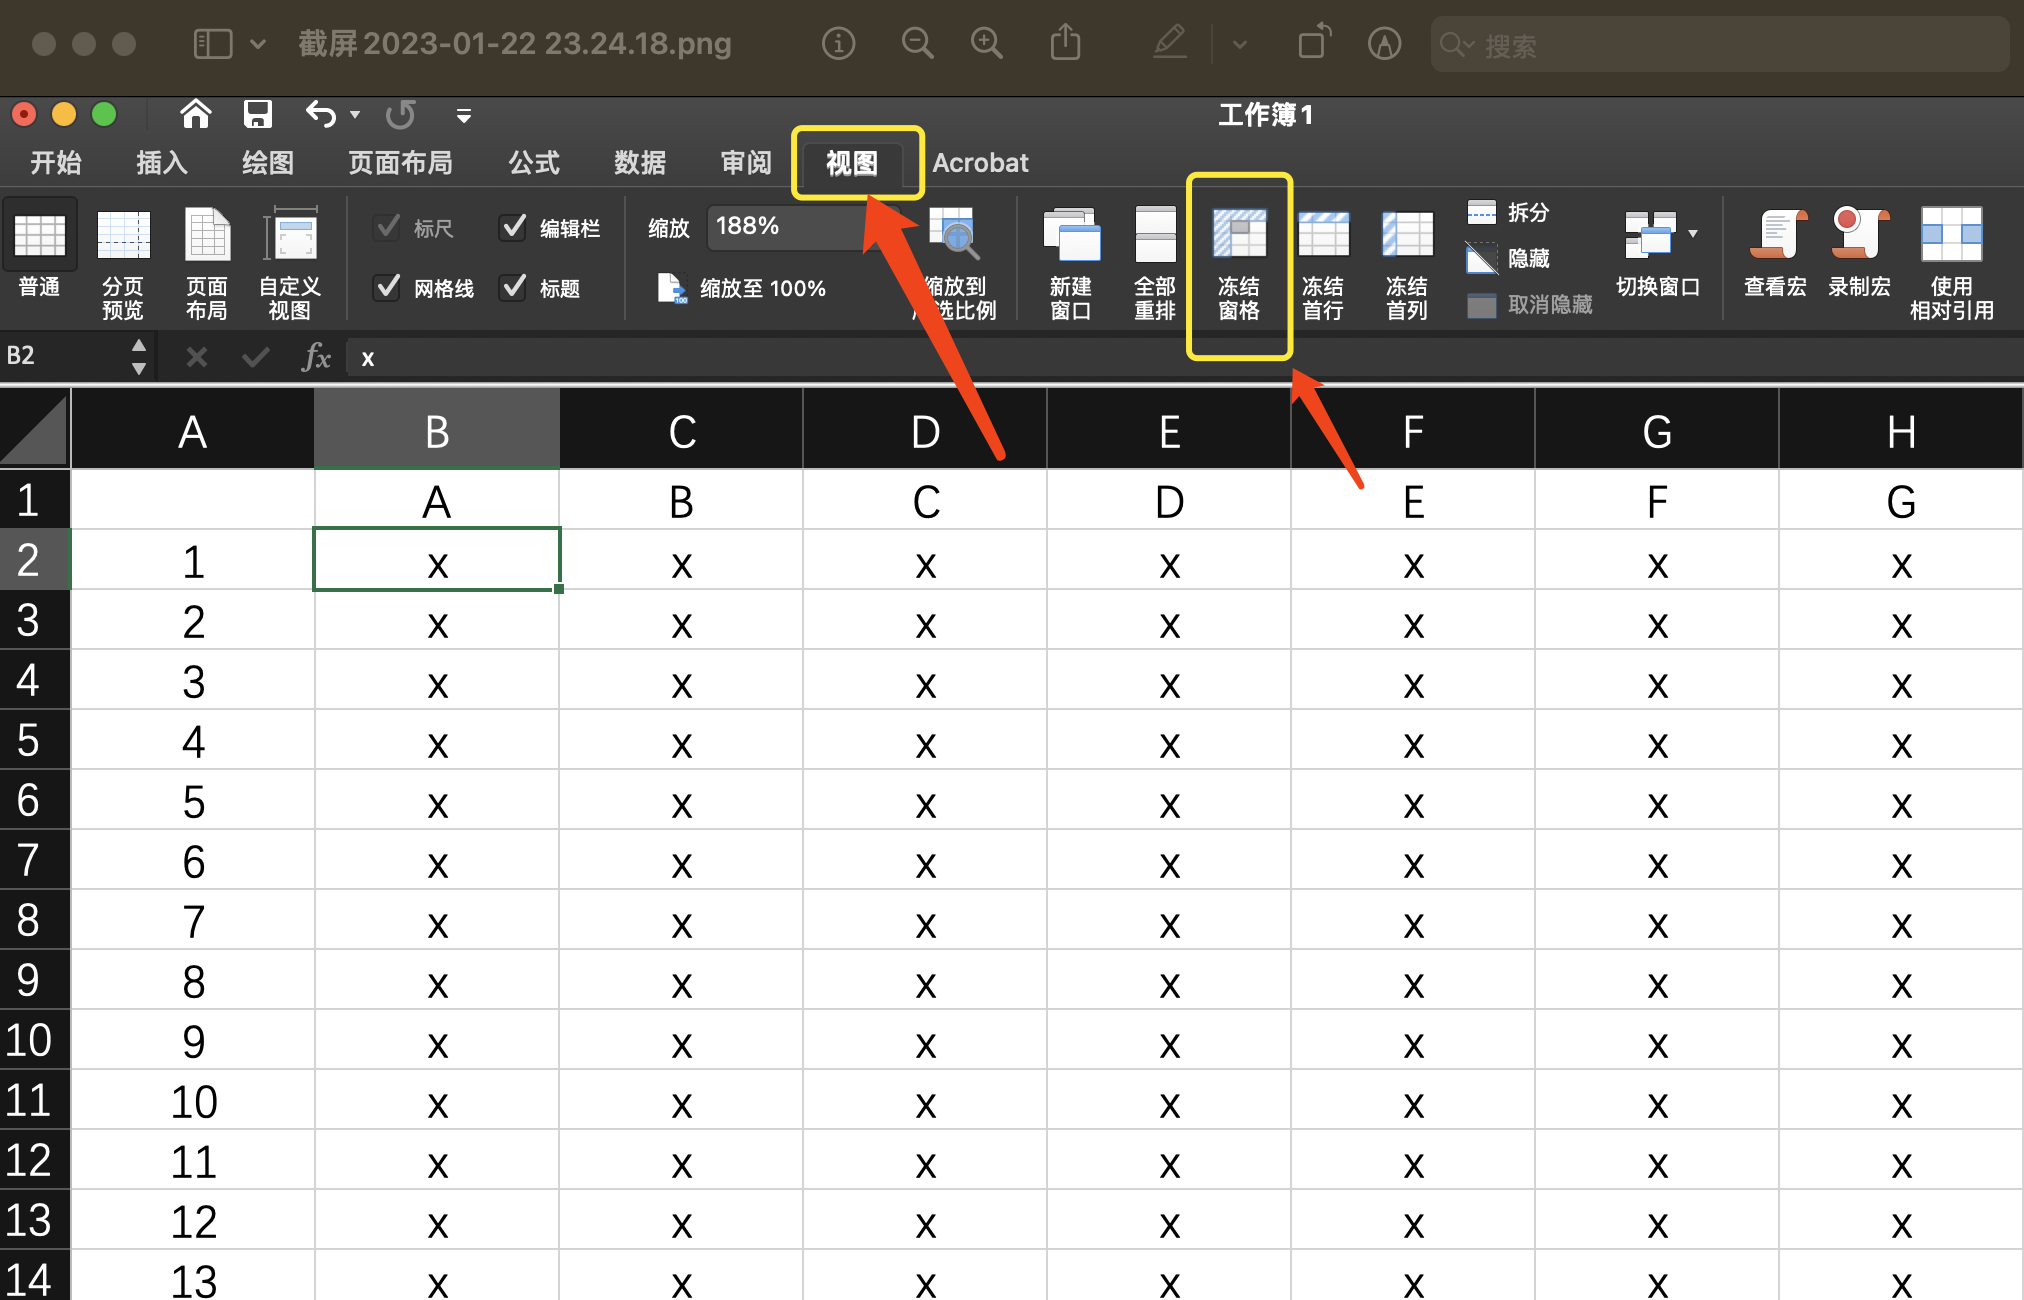
Task: Uncheck the 编辑栏 (Formula Bar) checkbox
Action: pyautogui.click(x=513, y=227)
